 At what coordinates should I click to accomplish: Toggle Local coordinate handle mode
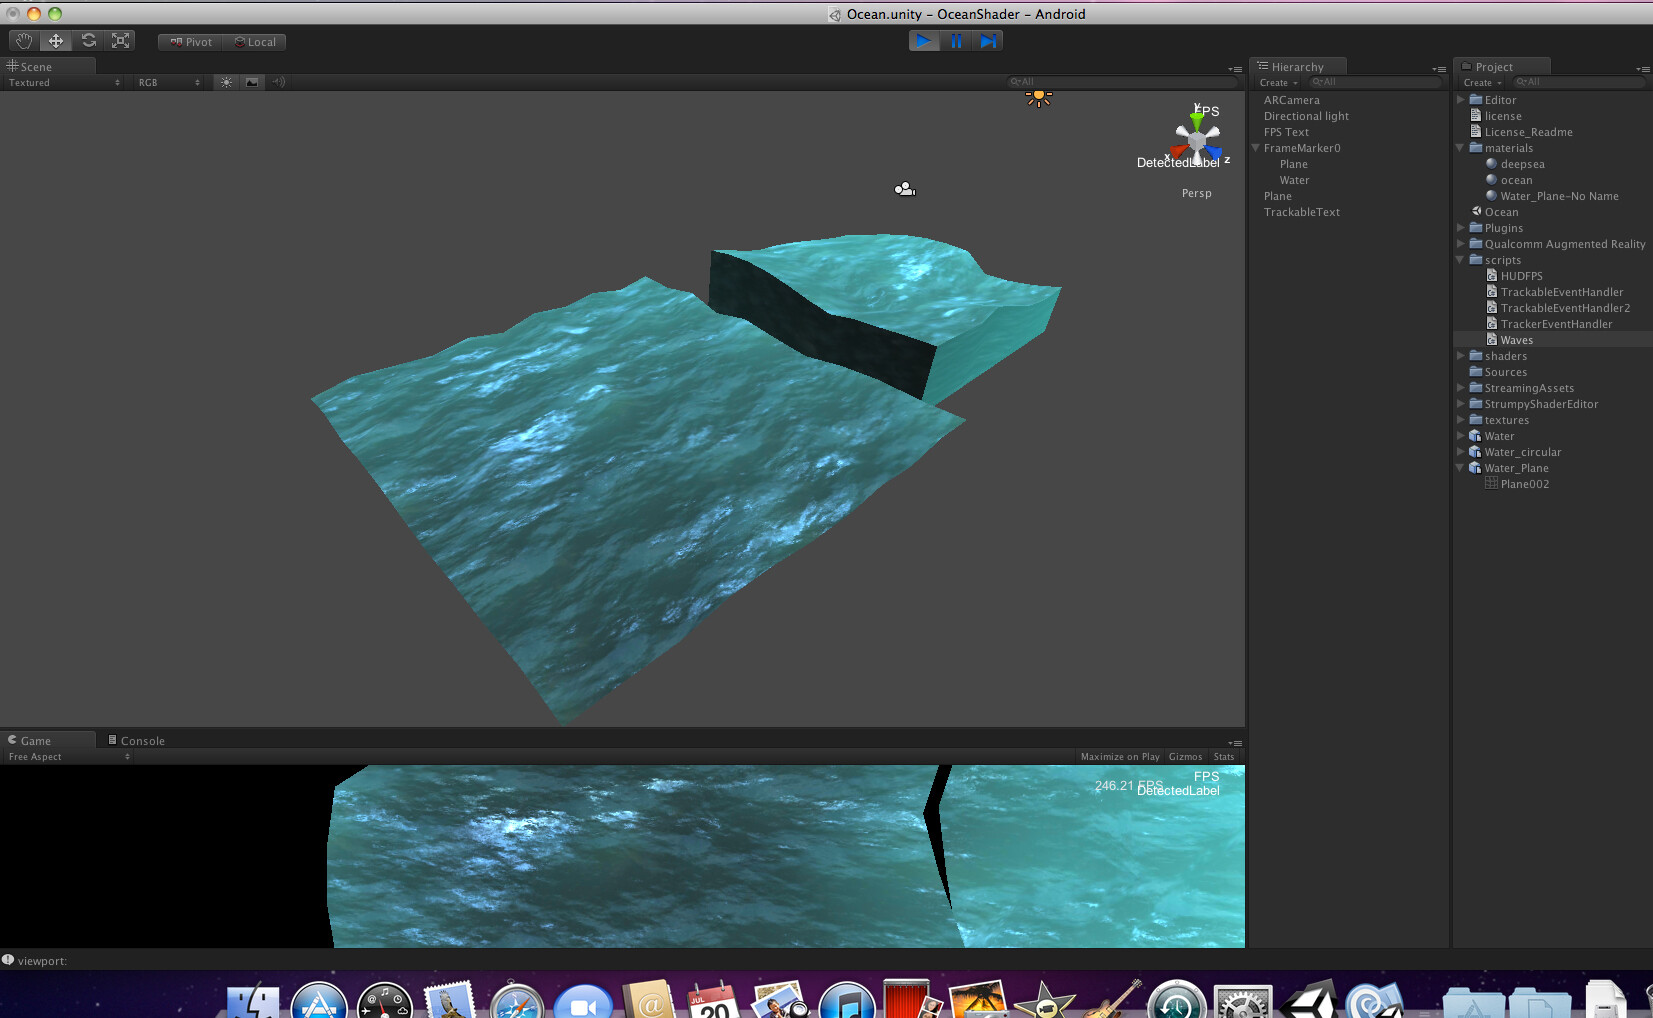[x=255, y=41]
